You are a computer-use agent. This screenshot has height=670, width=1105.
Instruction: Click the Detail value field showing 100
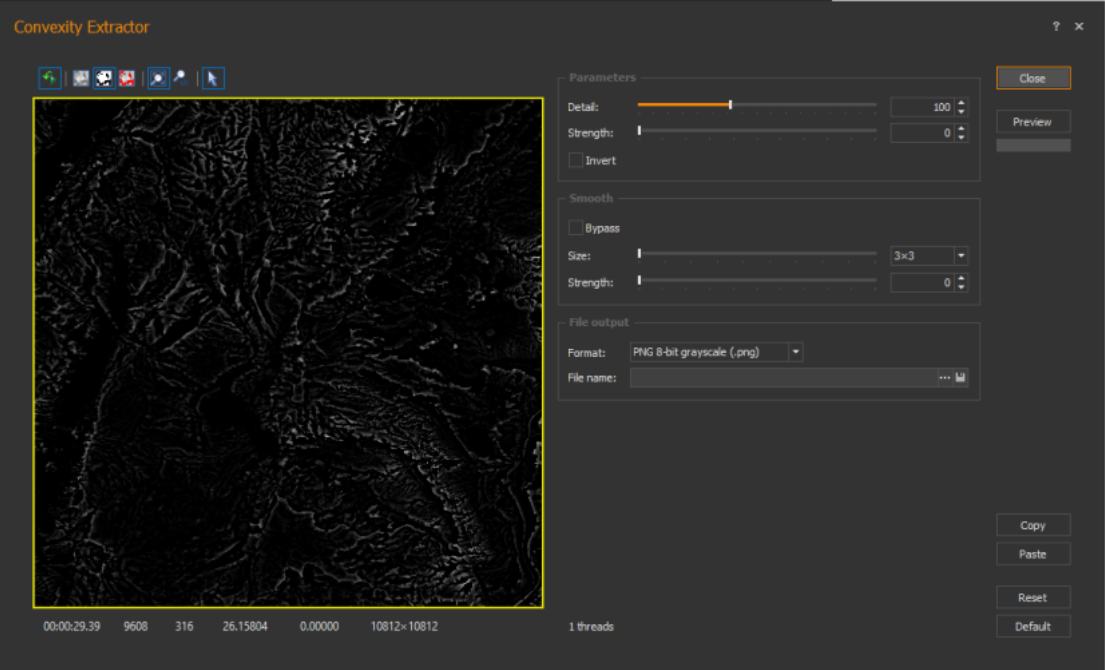pyautogui.click(x=922, y=107)
